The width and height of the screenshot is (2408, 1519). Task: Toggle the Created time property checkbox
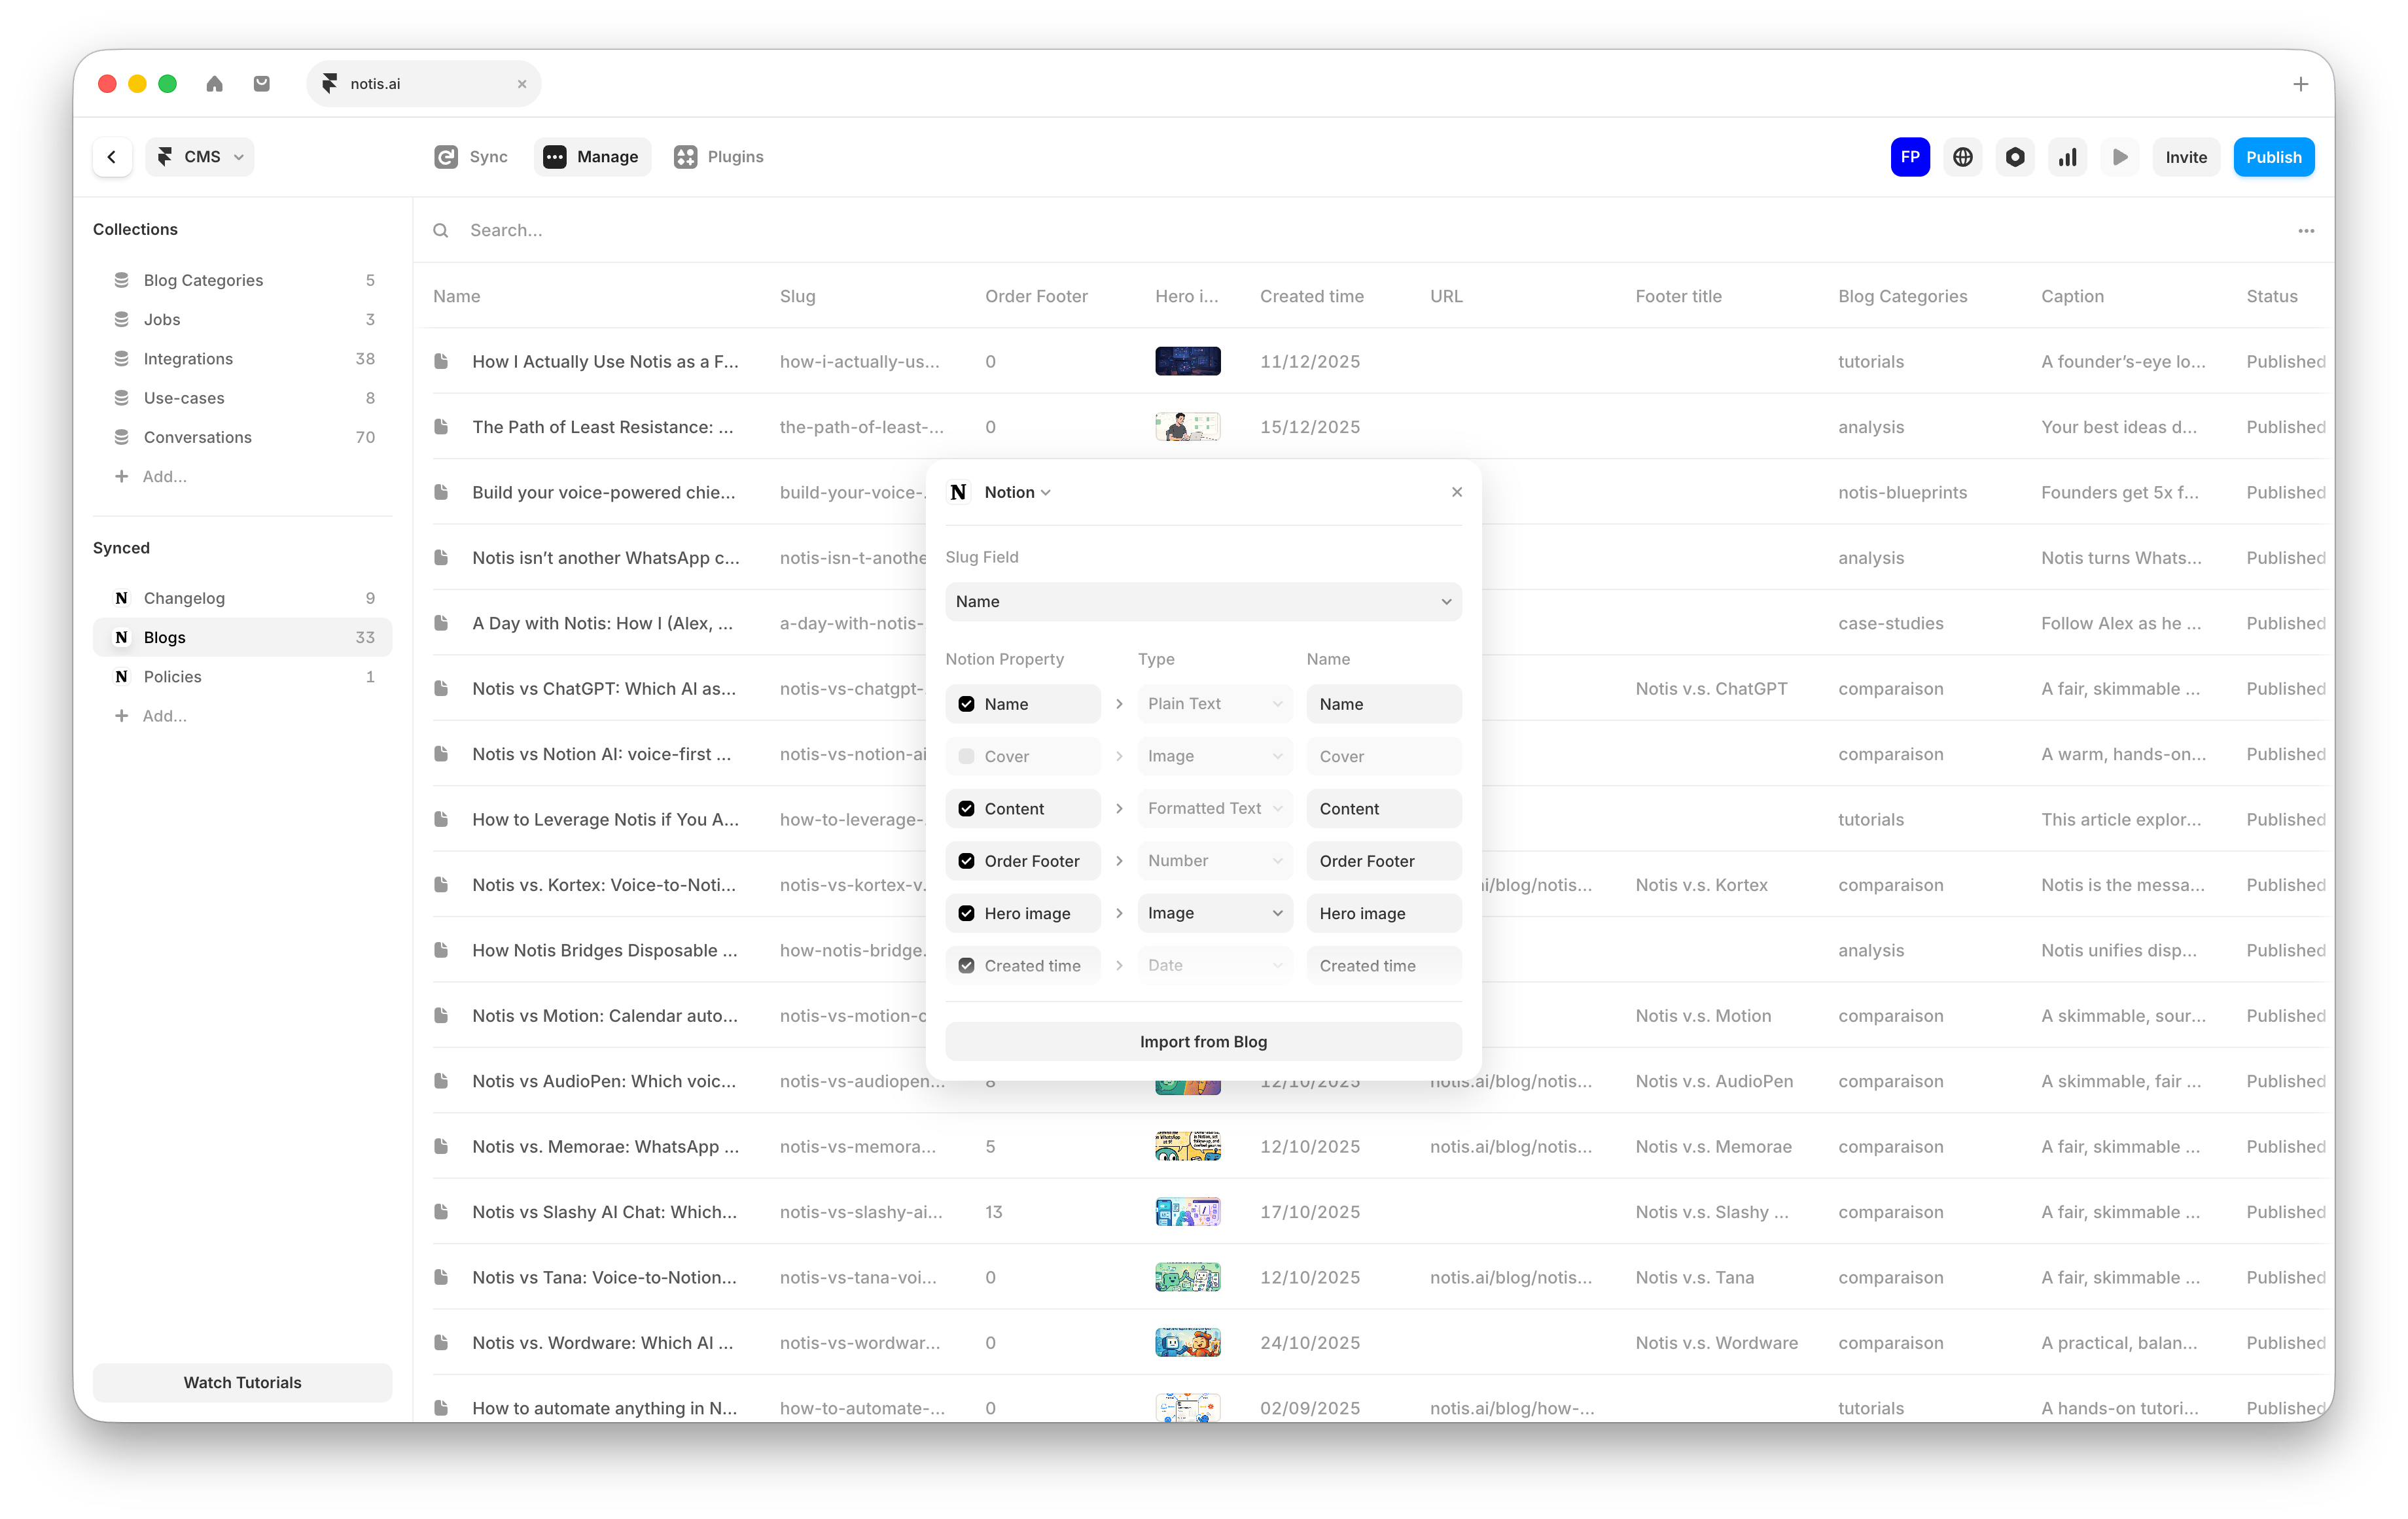click(x=966, y=966)
